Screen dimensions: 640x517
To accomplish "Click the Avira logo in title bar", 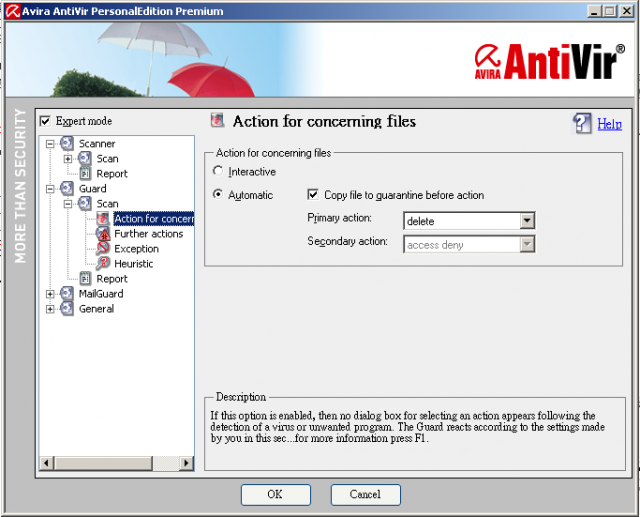I will pos(12,11).
